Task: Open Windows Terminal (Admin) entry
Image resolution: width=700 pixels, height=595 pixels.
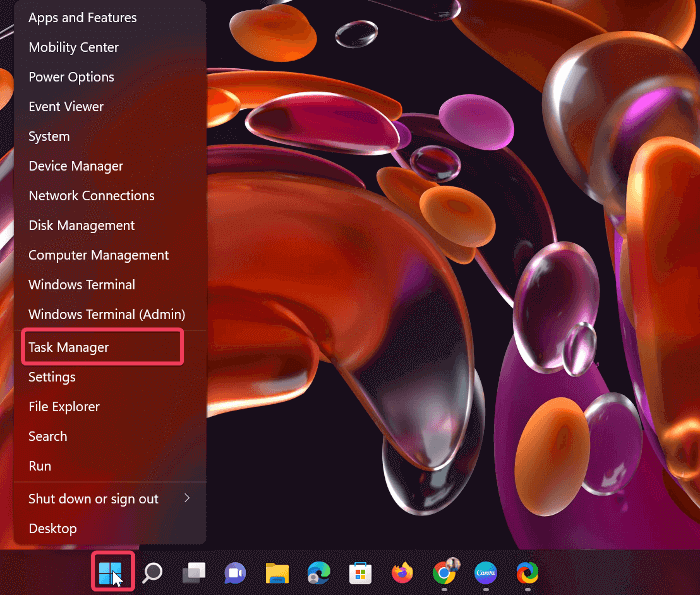Action: 107,314
